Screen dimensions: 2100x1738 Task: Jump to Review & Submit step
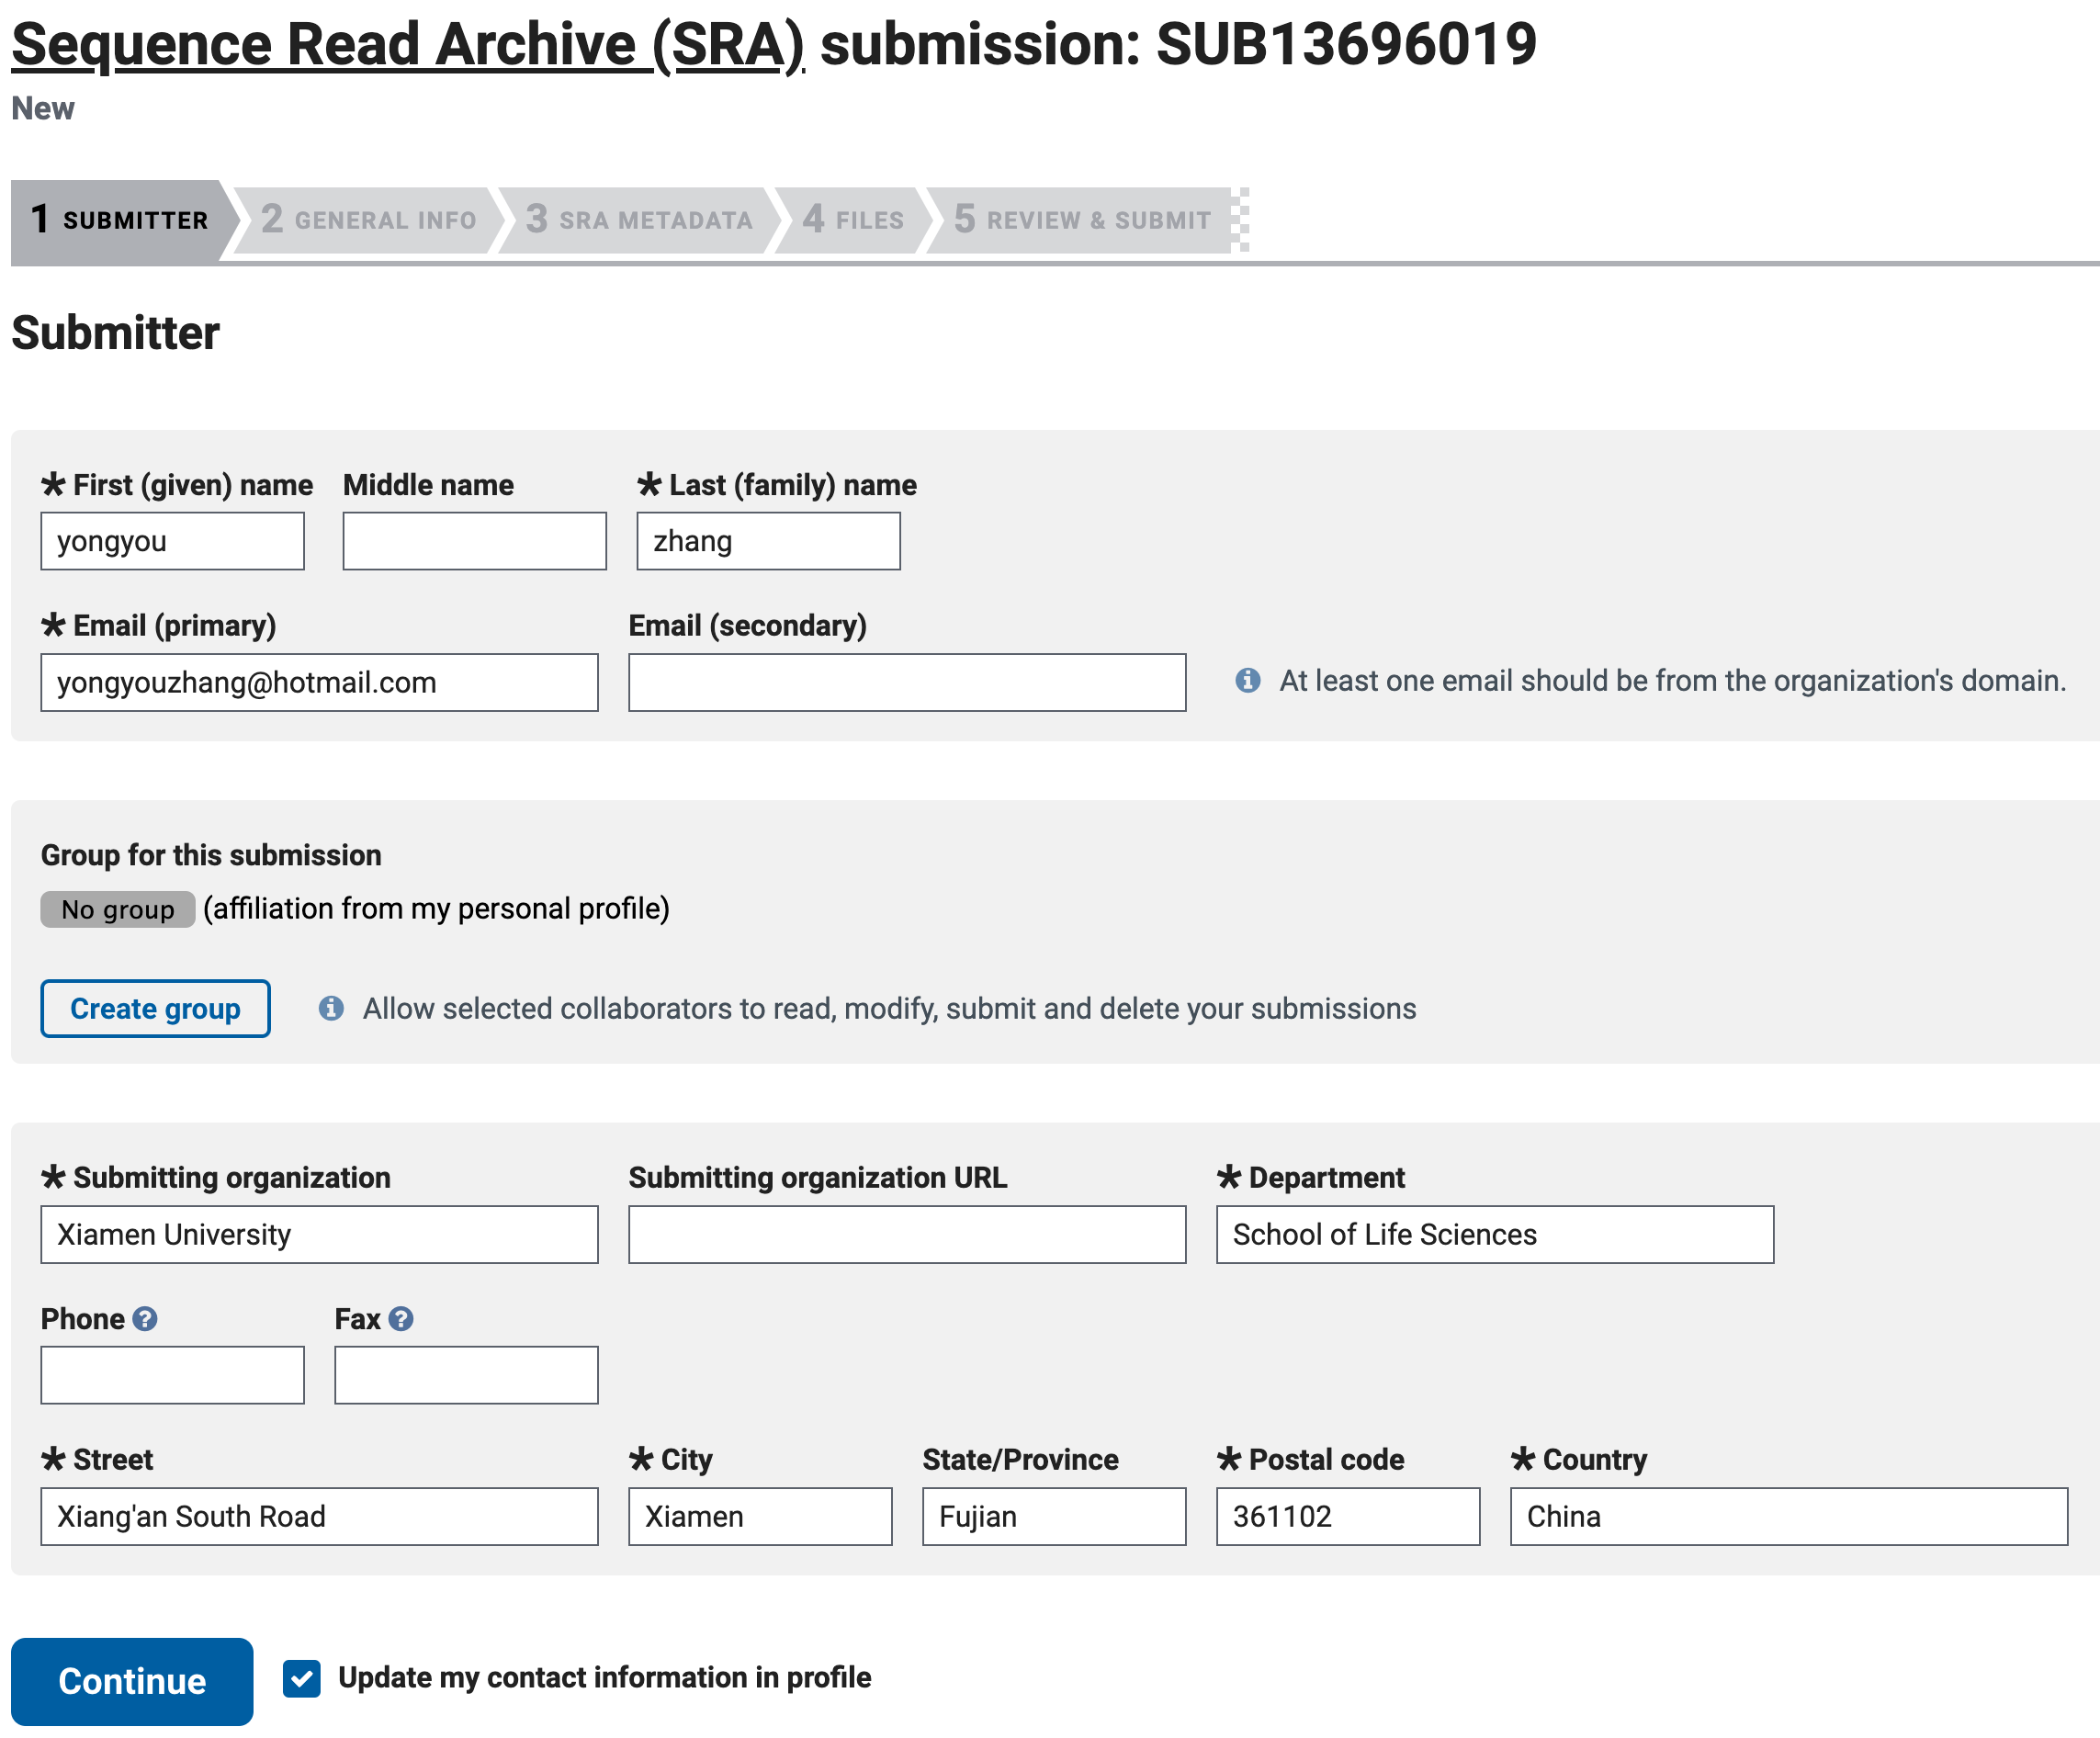(x=1082, y=220)
